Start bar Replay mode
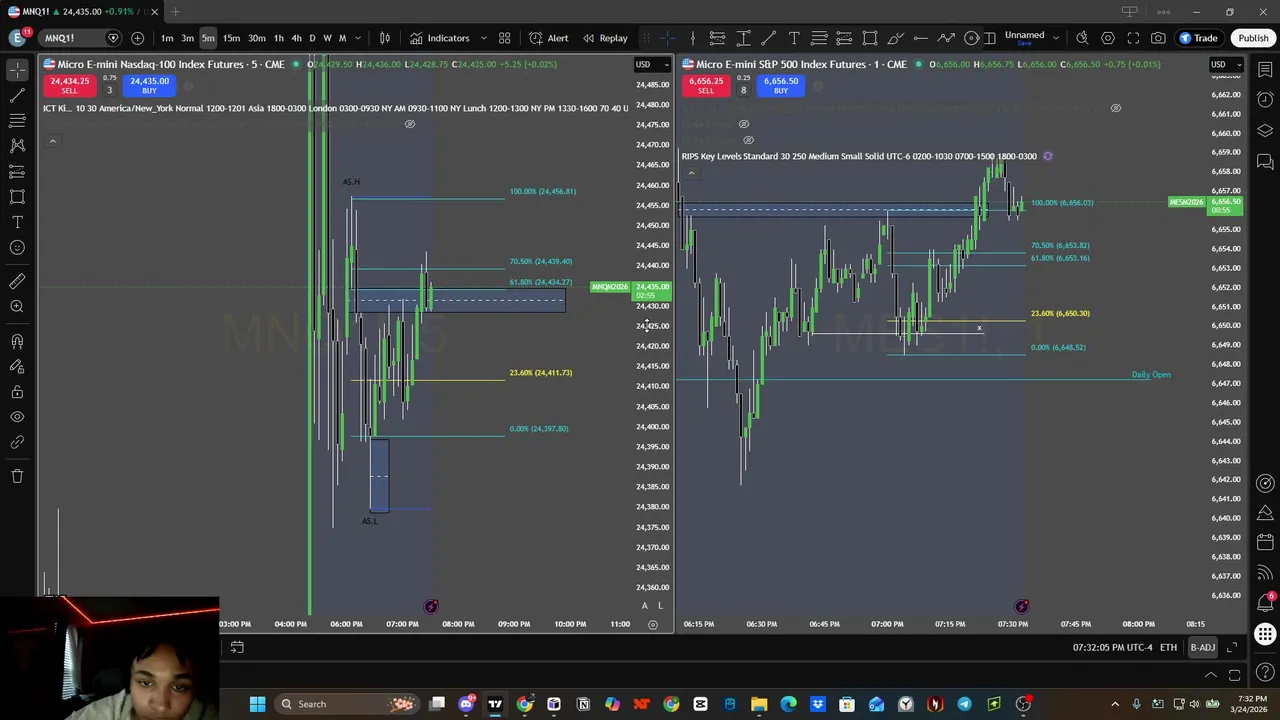 coord(605,38)
